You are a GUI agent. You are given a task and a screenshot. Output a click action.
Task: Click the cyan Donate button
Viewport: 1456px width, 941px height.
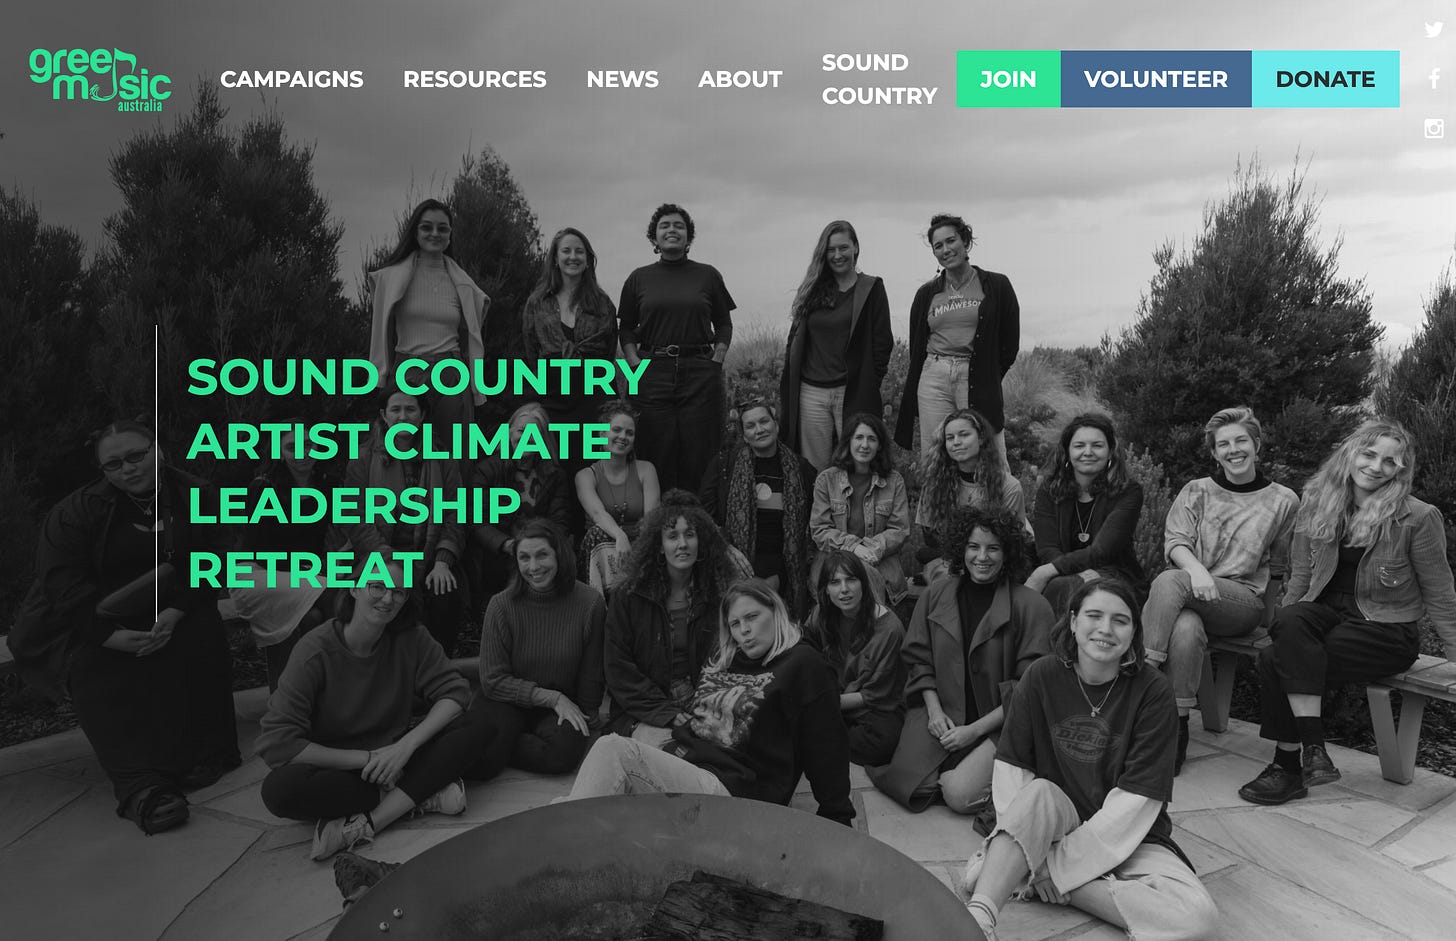point(1325,79)
